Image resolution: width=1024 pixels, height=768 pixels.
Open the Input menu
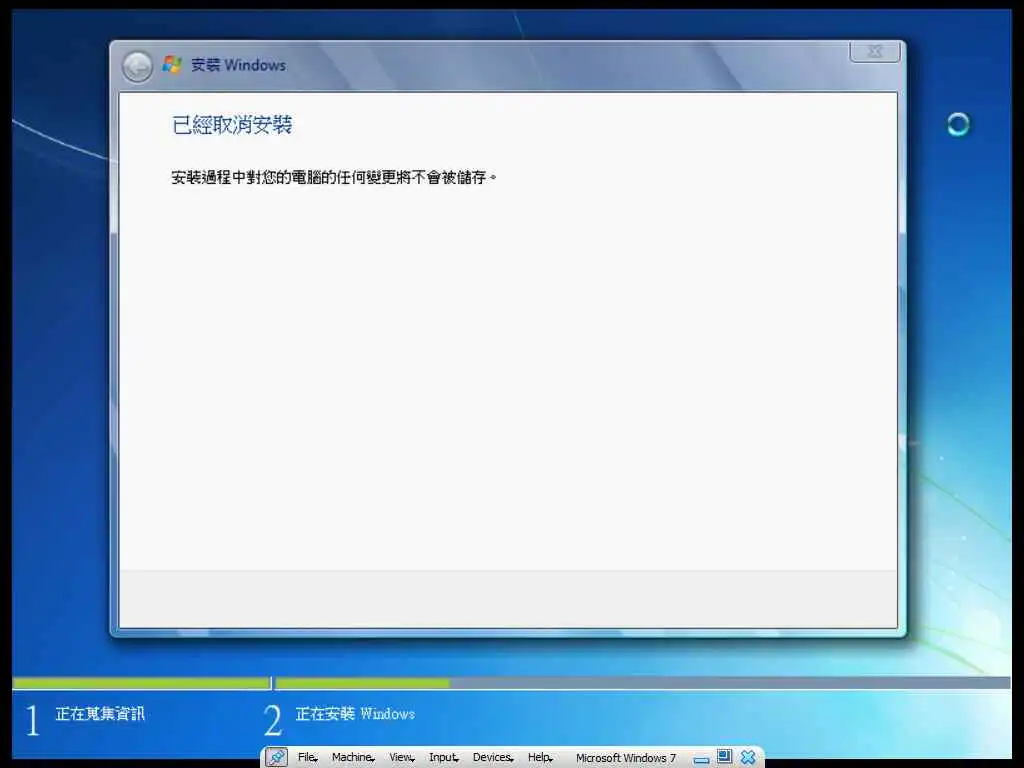pyautogui.click(x=443, y=758)
